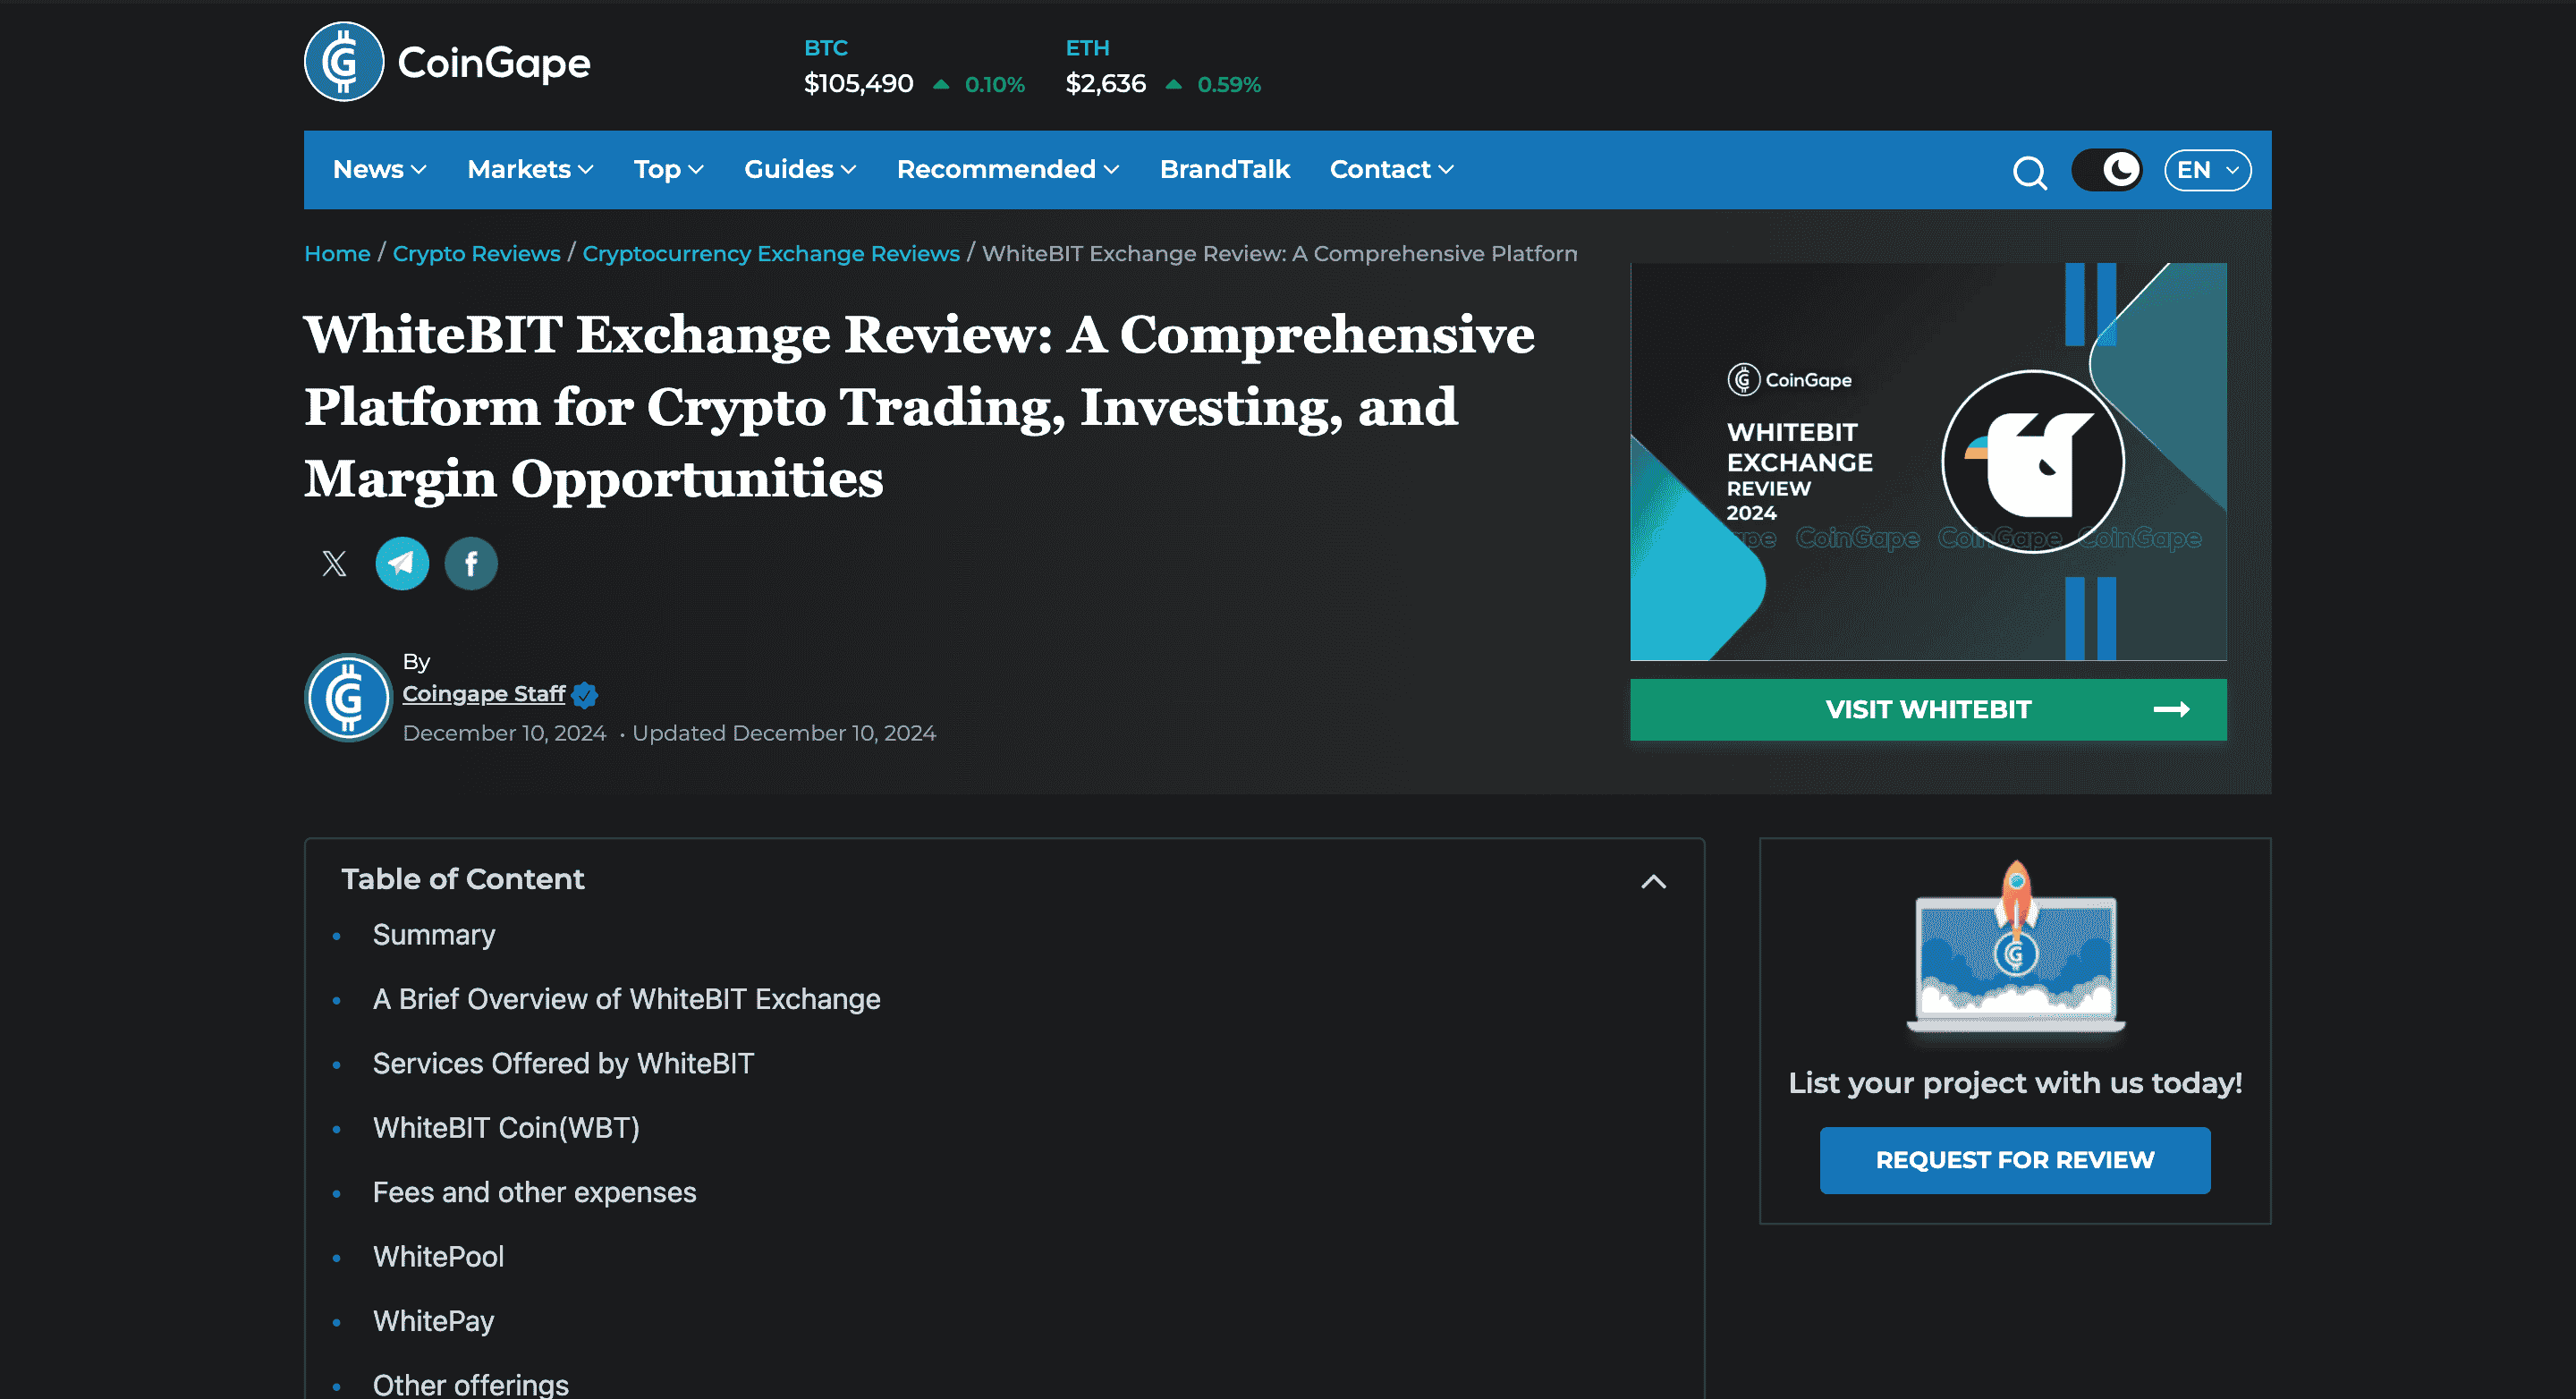The image size is (2576, 1399).
Task: Go to Home breadcrumb
Action: tap(337, 254)
